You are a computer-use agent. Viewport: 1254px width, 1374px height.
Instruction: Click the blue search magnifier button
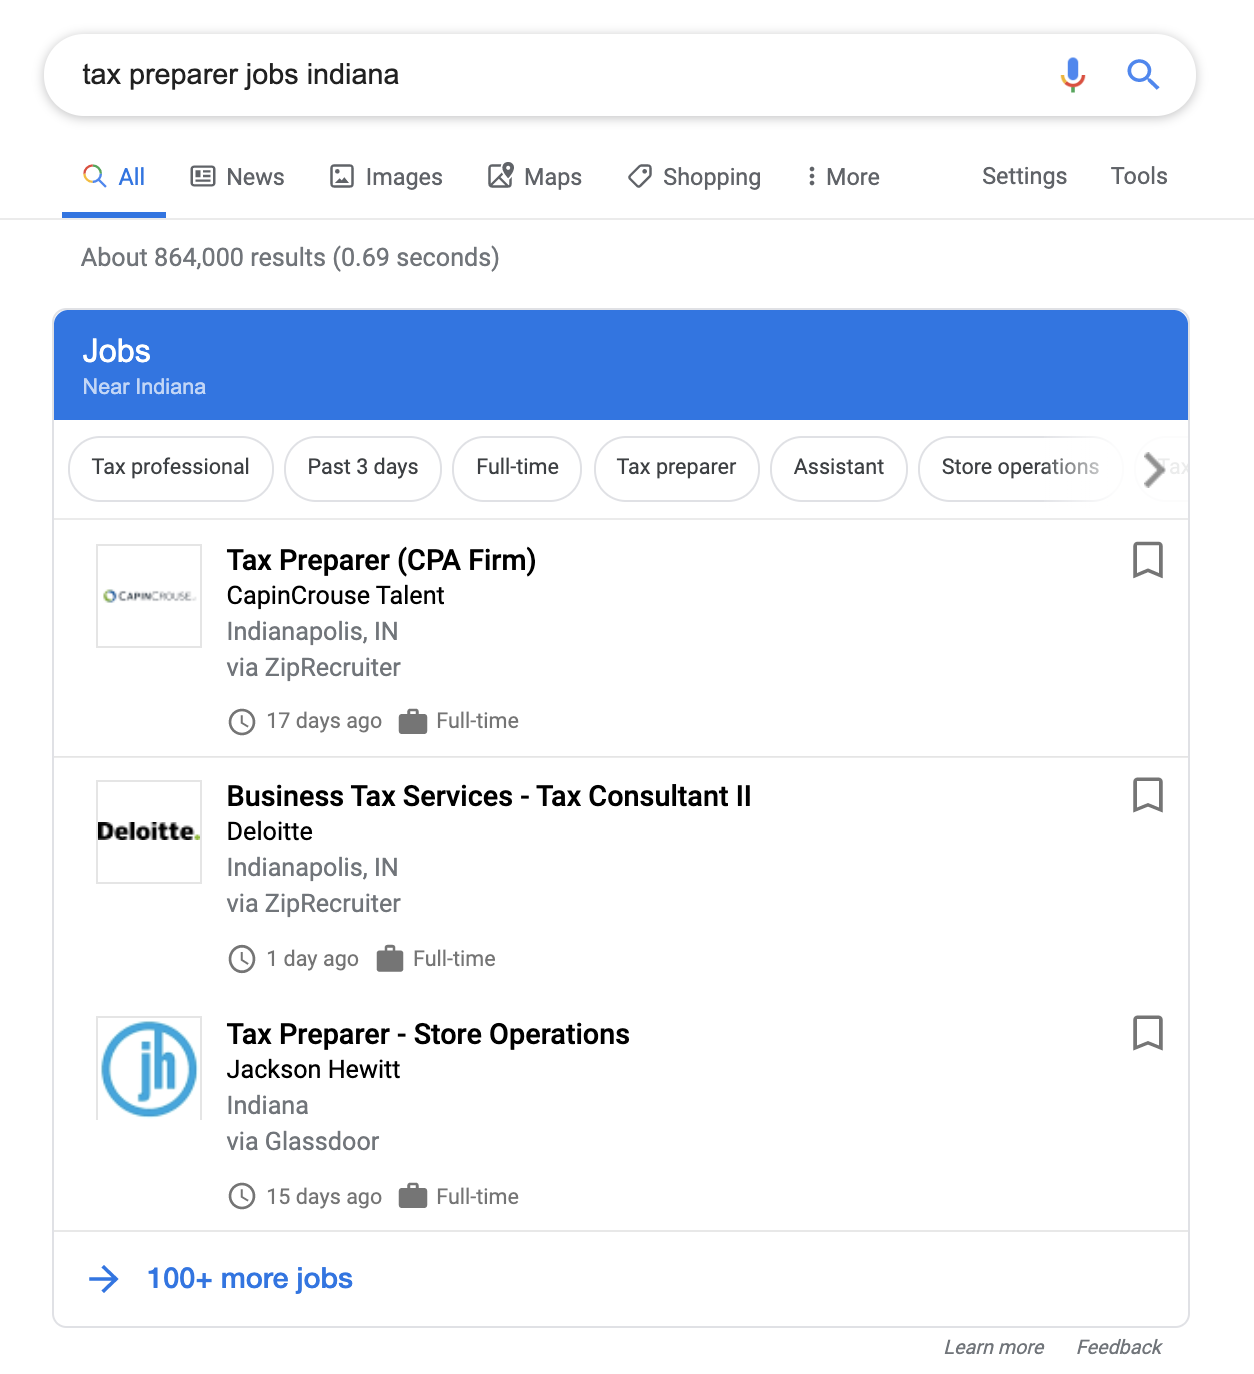[1143, 75]
